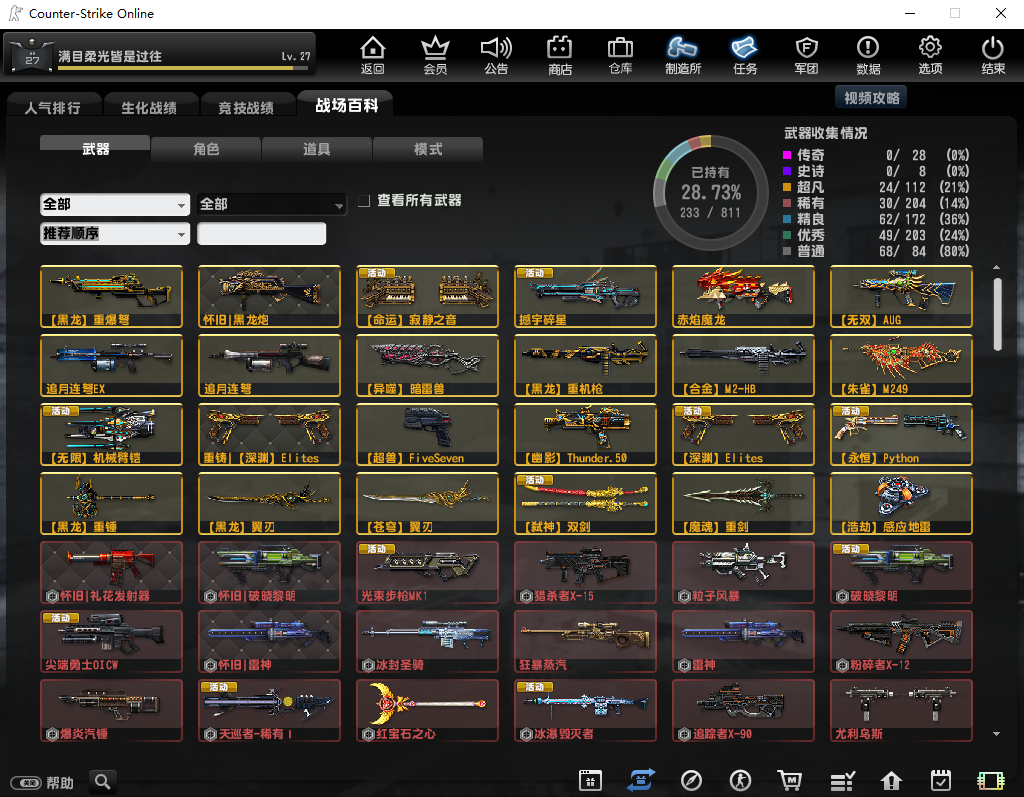Click the pink 传奇 rarity color swatch
Image resolution: width=1024 pixels, height=797 pixels.
(787, 155)
